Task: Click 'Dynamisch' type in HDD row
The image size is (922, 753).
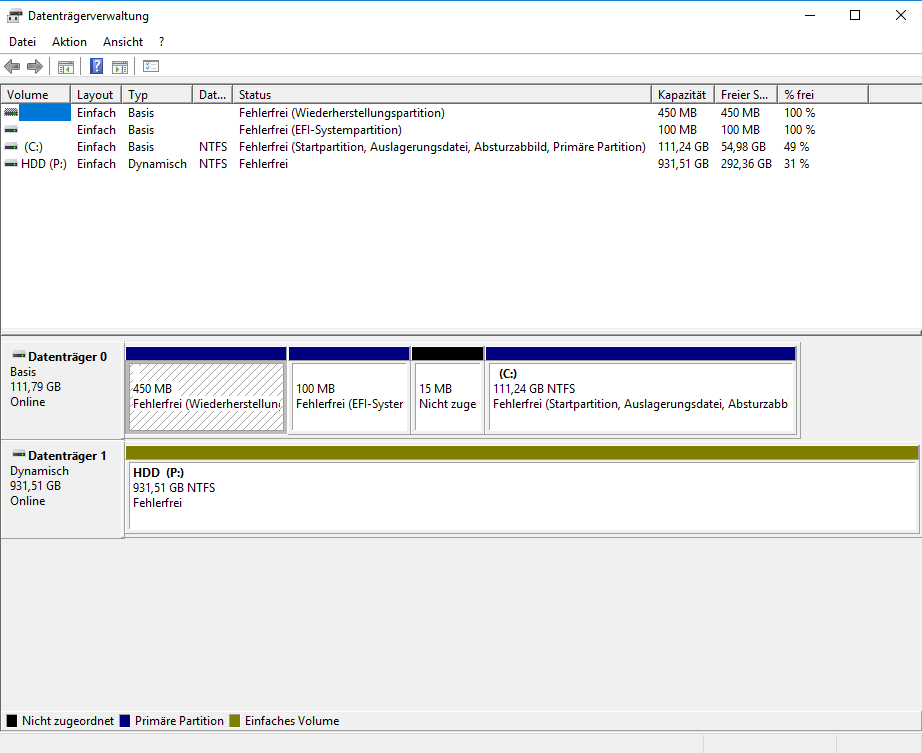Action: [157, 164]
